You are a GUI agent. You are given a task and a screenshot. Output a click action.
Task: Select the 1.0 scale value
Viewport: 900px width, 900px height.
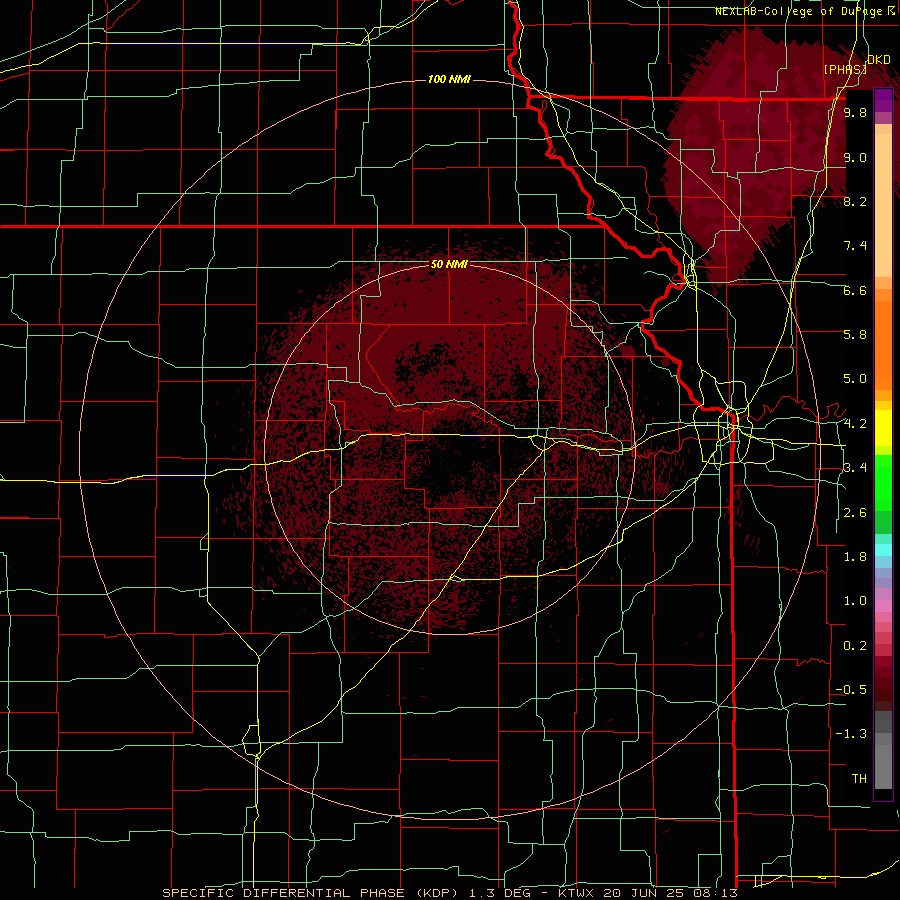[x=855, y=601]
